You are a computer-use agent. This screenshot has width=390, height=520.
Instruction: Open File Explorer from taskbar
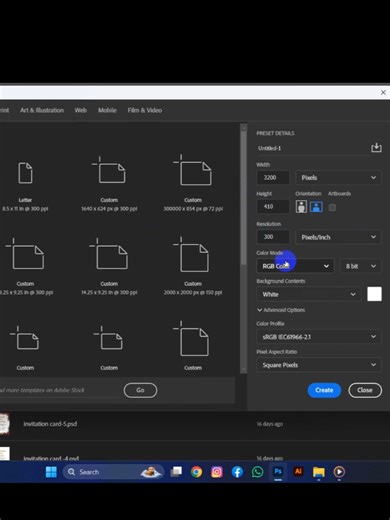tap(319, 472)
